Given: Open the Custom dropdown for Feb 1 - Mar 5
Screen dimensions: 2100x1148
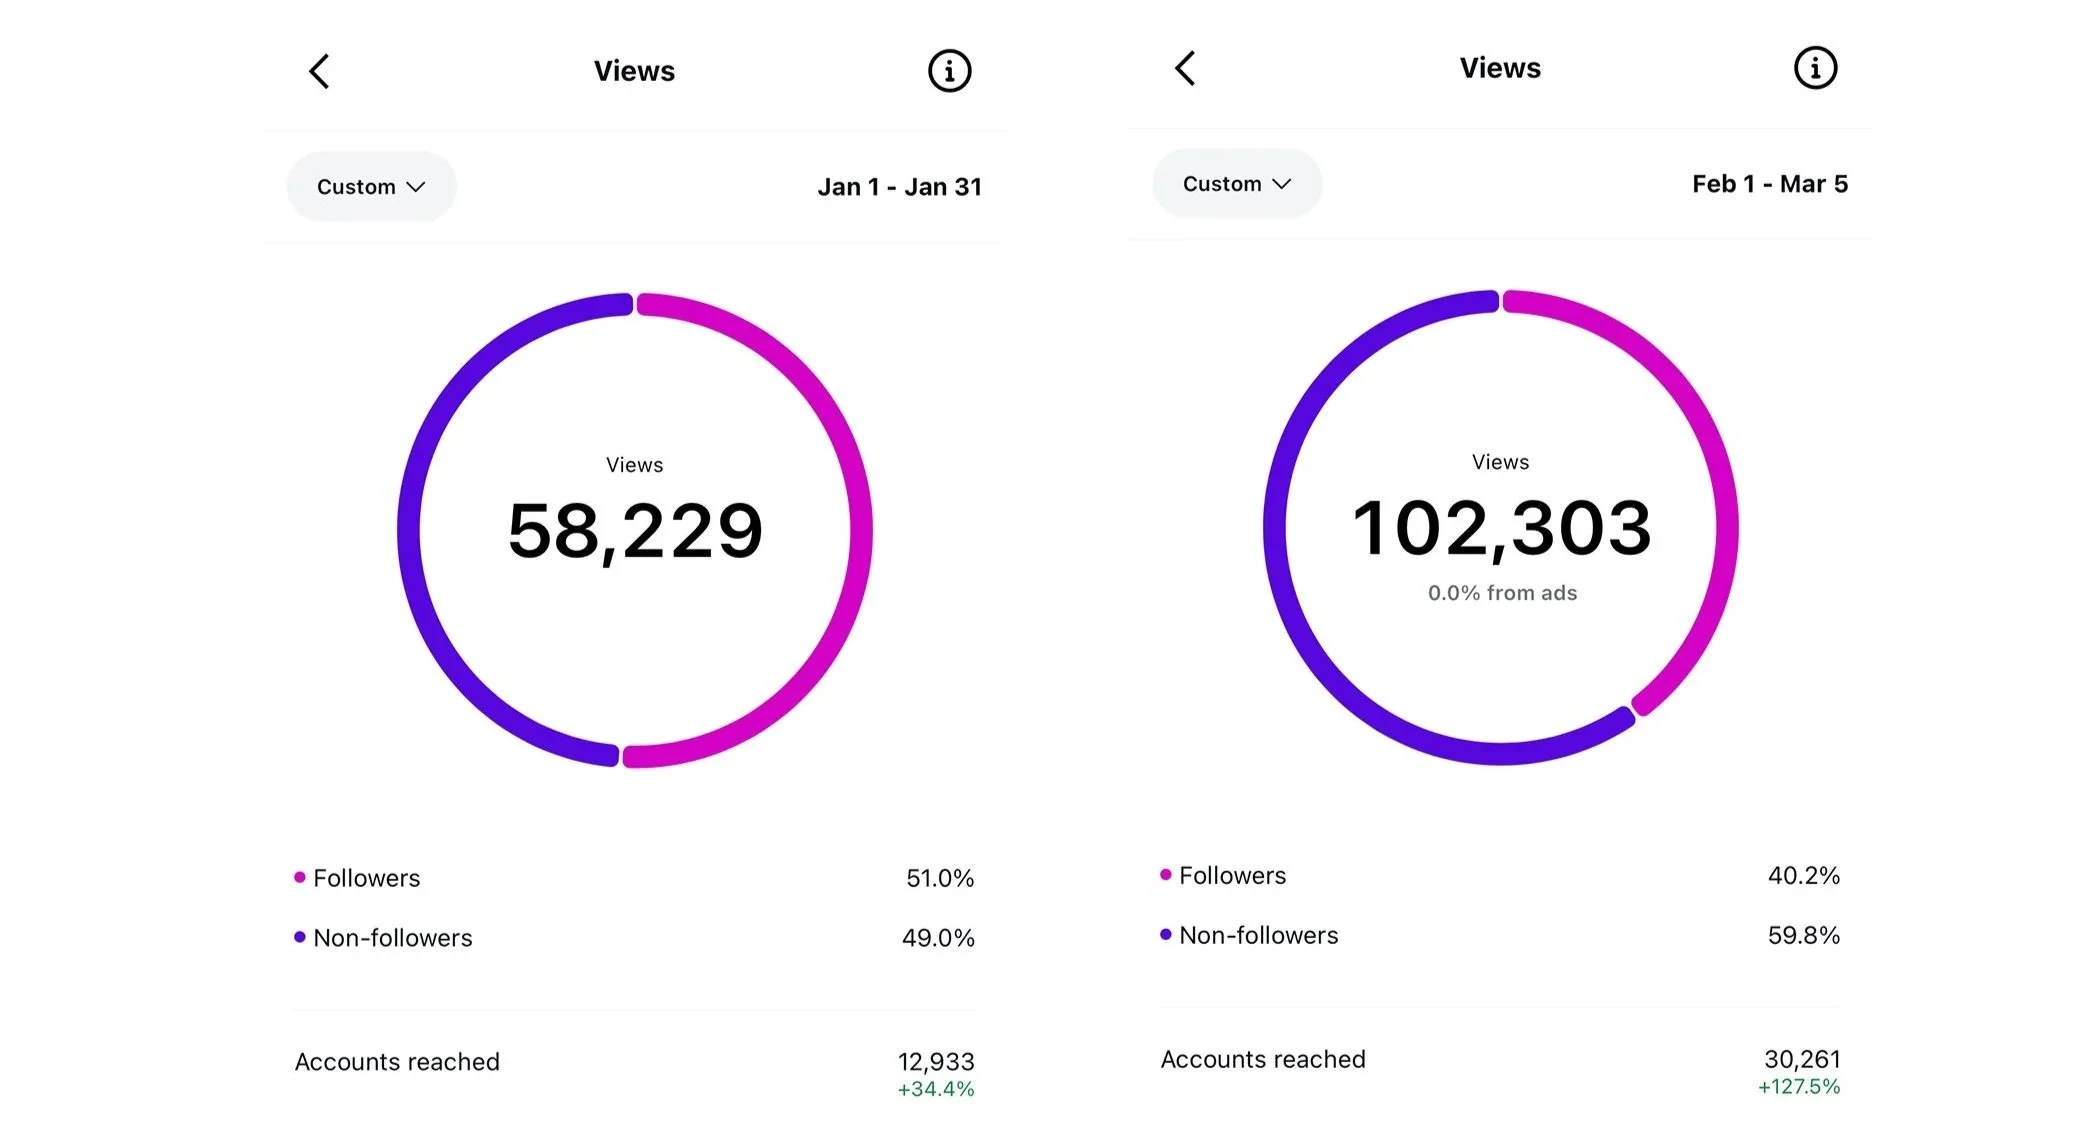Looking at the screenshot, I should [x=1237, y=184].
